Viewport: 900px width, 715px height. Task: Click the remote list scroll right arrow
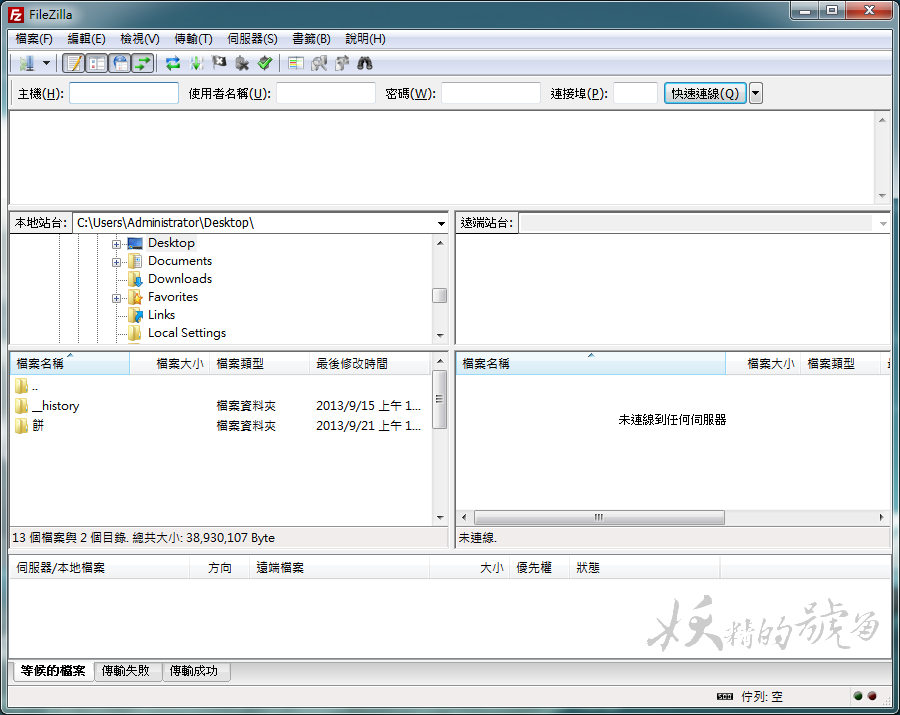point(882,517)
